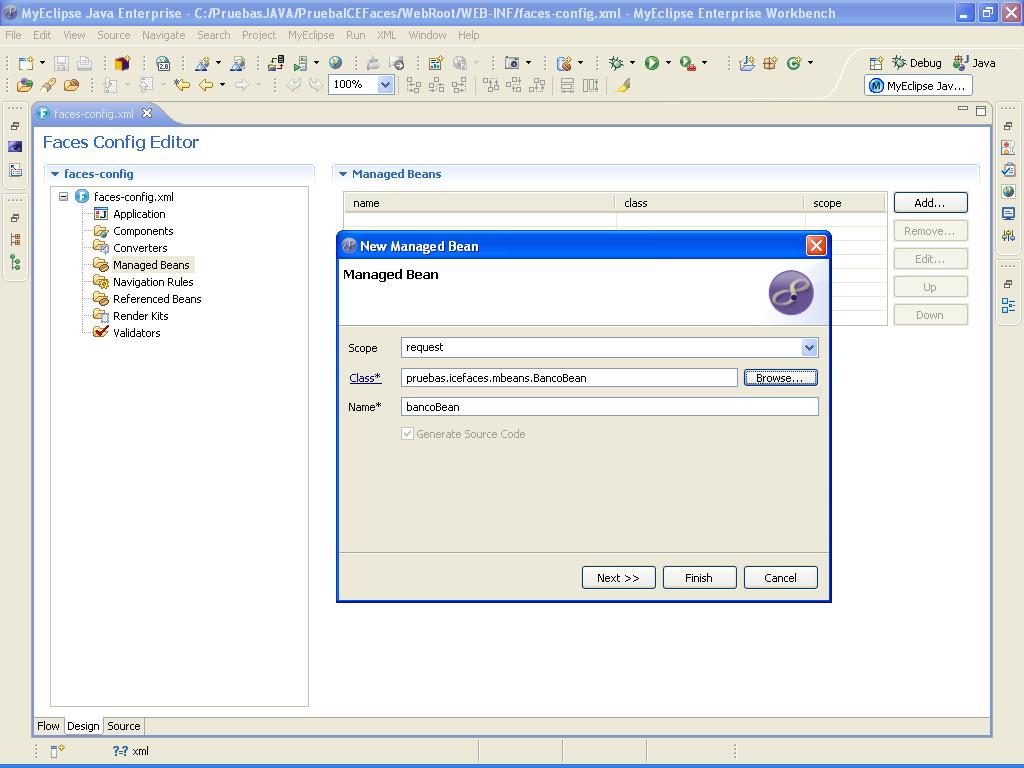Image resolution: width=1024 pixels, height=768 pixels.
Task: Open the XML menu
Action: coord(387,35)
